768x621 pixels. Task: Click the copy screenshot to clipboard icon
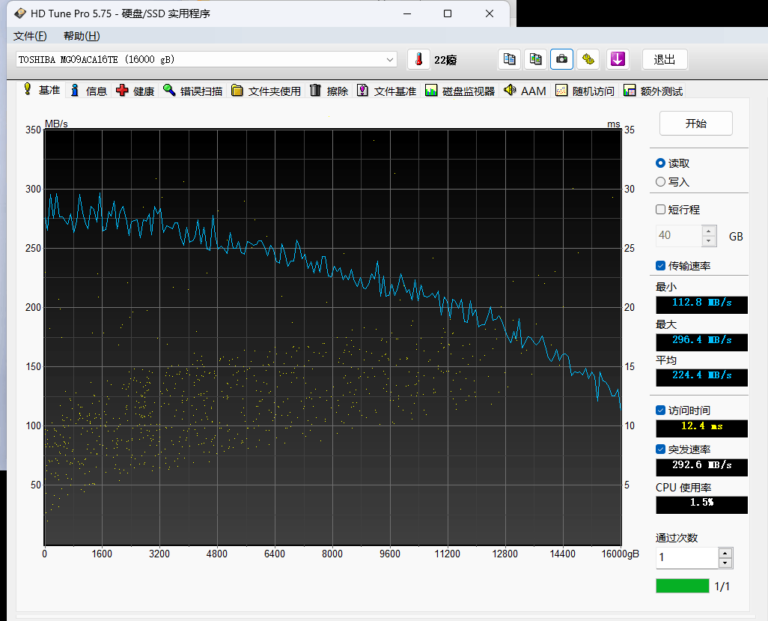(x=536, y=59)
